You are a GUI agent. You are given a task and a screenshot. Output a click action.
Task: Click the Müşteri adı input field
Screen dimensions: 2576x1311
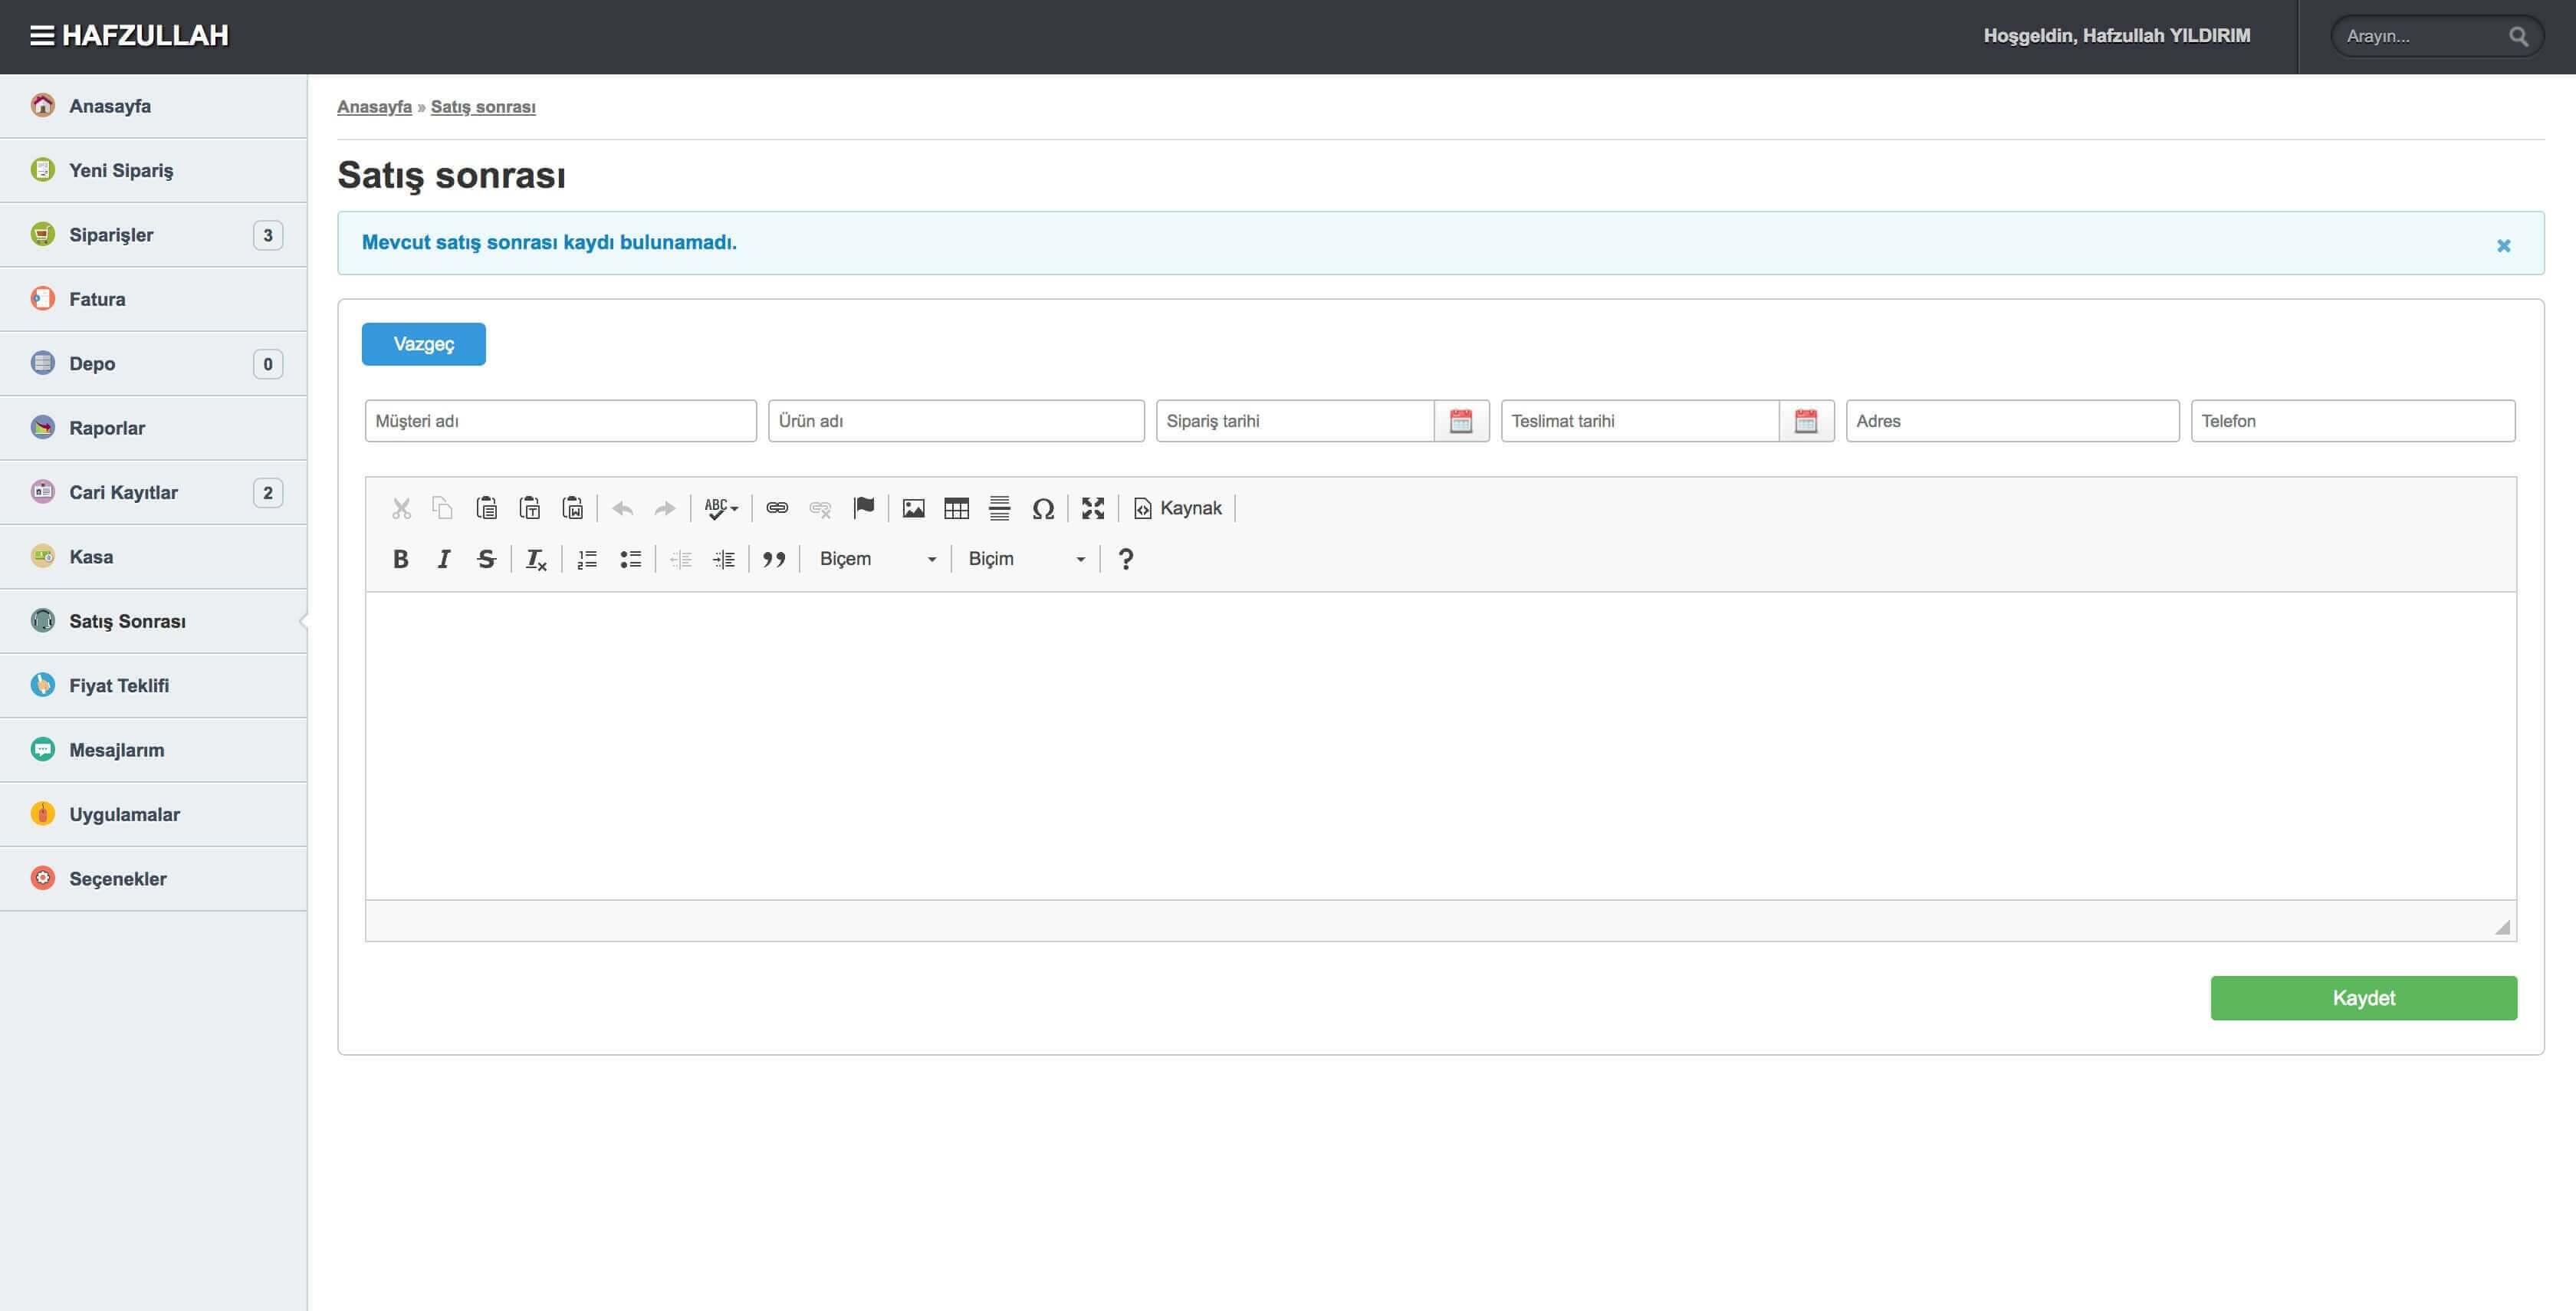point(560,421)
